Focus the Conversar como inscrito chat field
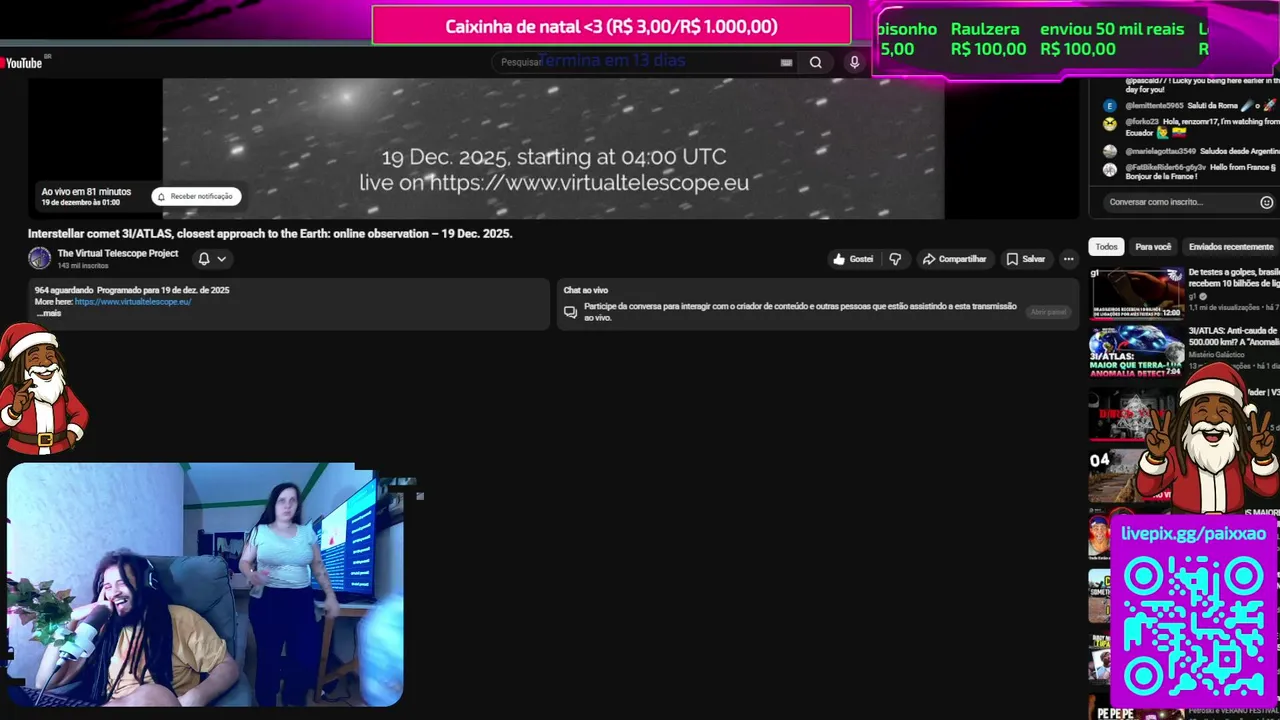 [1182, 202]
